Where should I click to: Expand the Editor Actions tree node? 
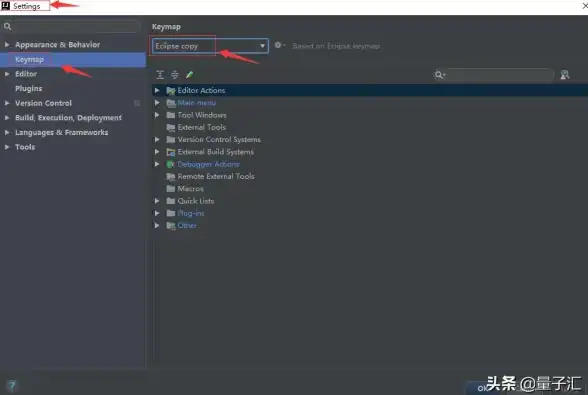(157, 90)
